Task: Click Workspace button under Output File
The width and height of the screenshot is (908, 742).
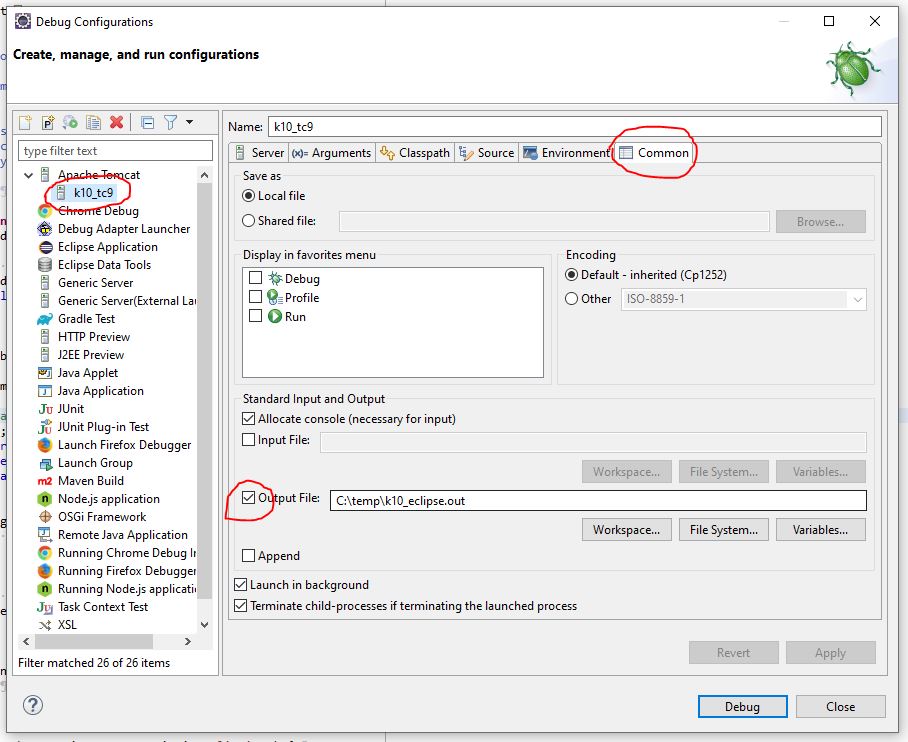Action: pyautogui.click(x=627, y=529)
